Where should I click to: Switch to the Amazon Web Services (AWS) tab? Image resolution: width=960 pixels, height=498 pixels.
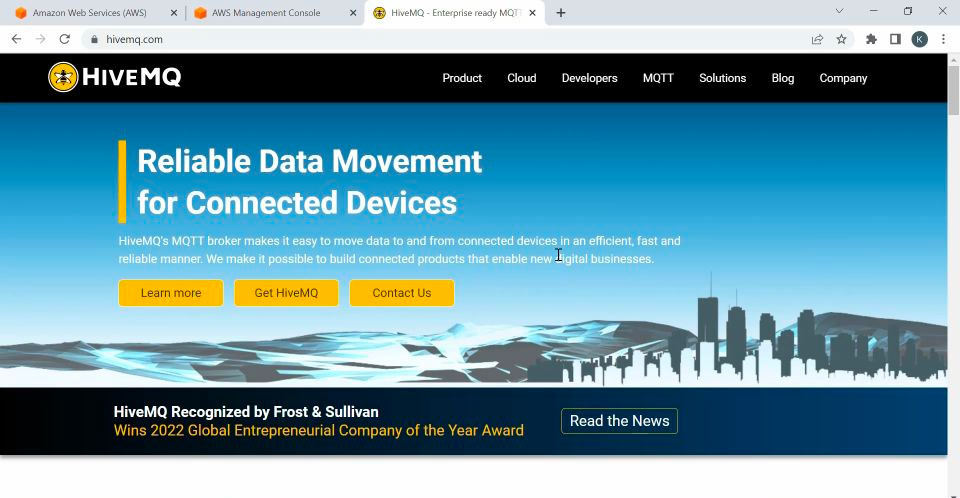point(92,13)
